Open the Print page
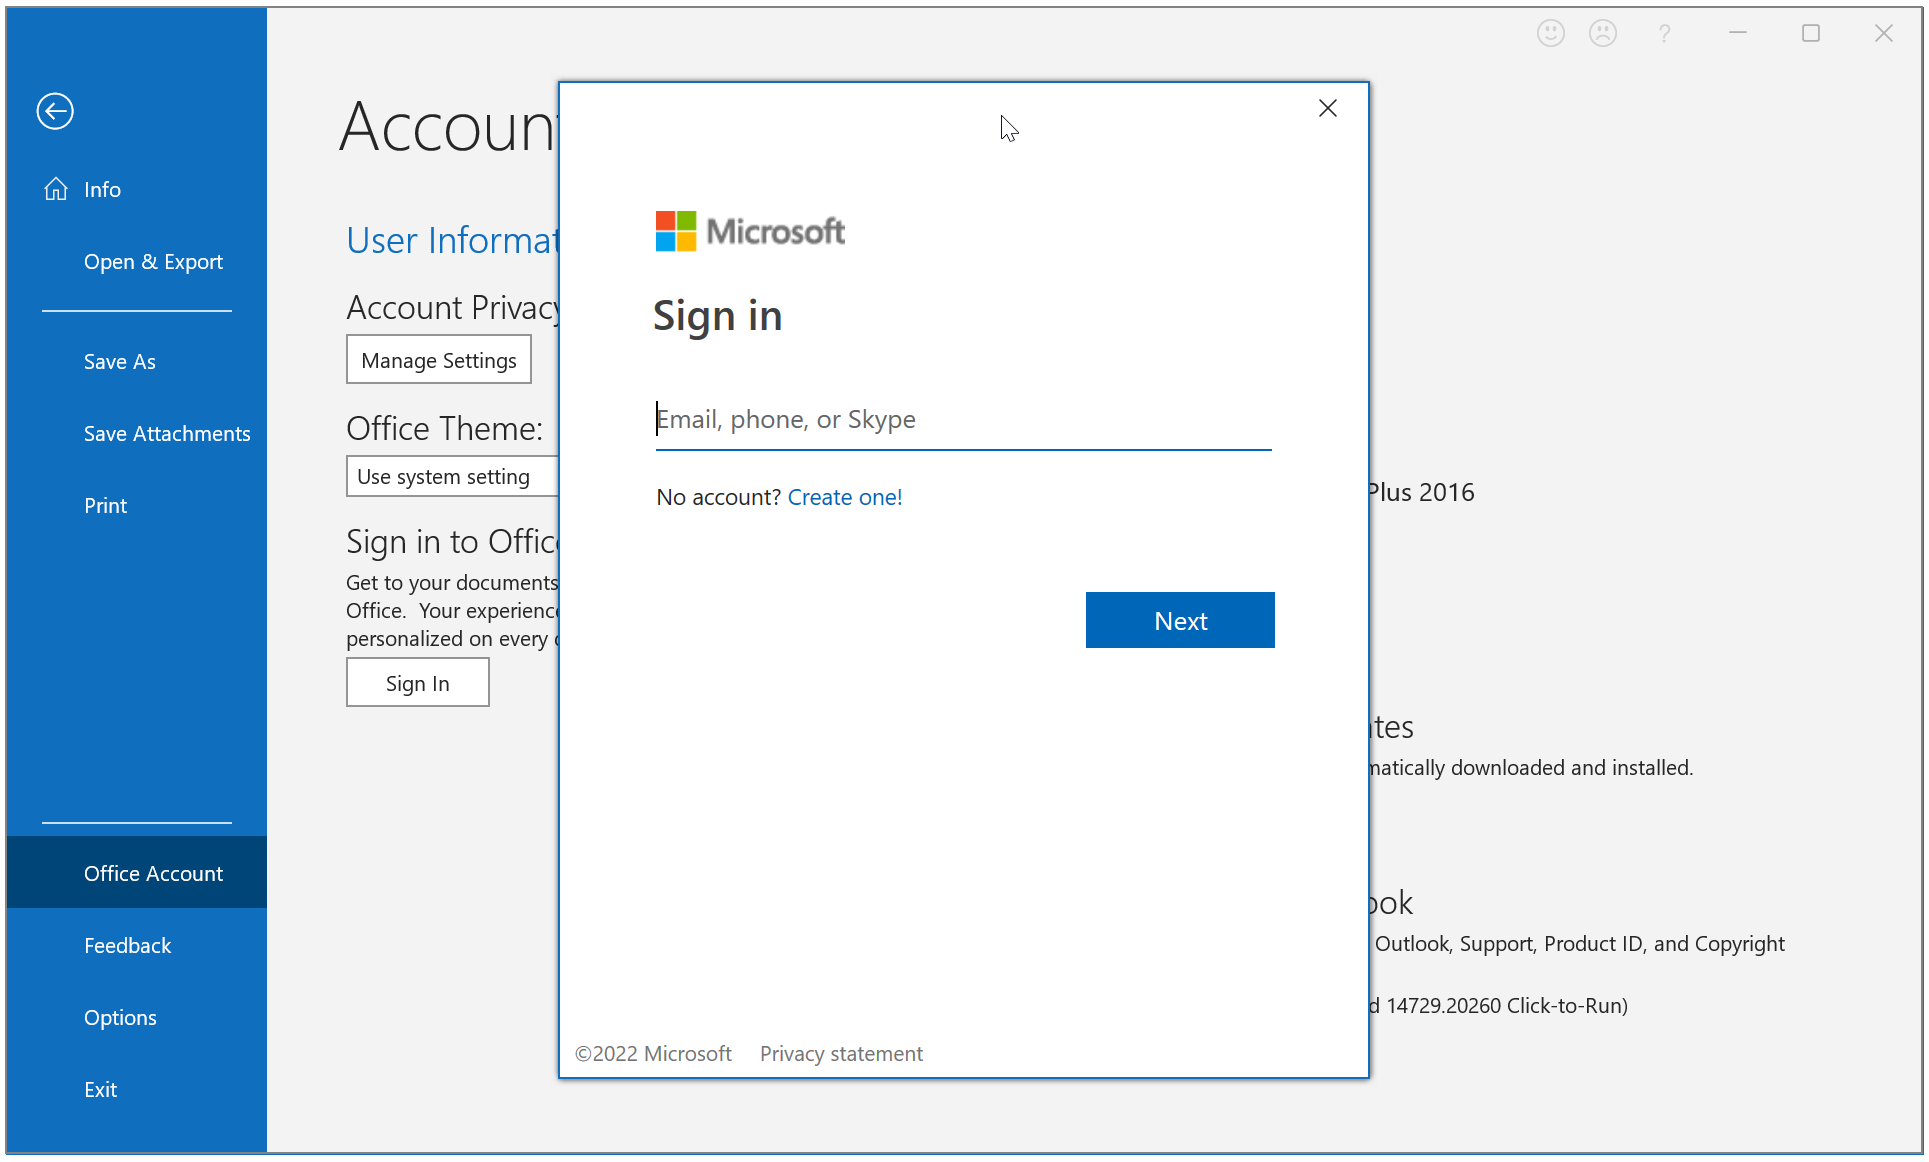 (106, 506)
